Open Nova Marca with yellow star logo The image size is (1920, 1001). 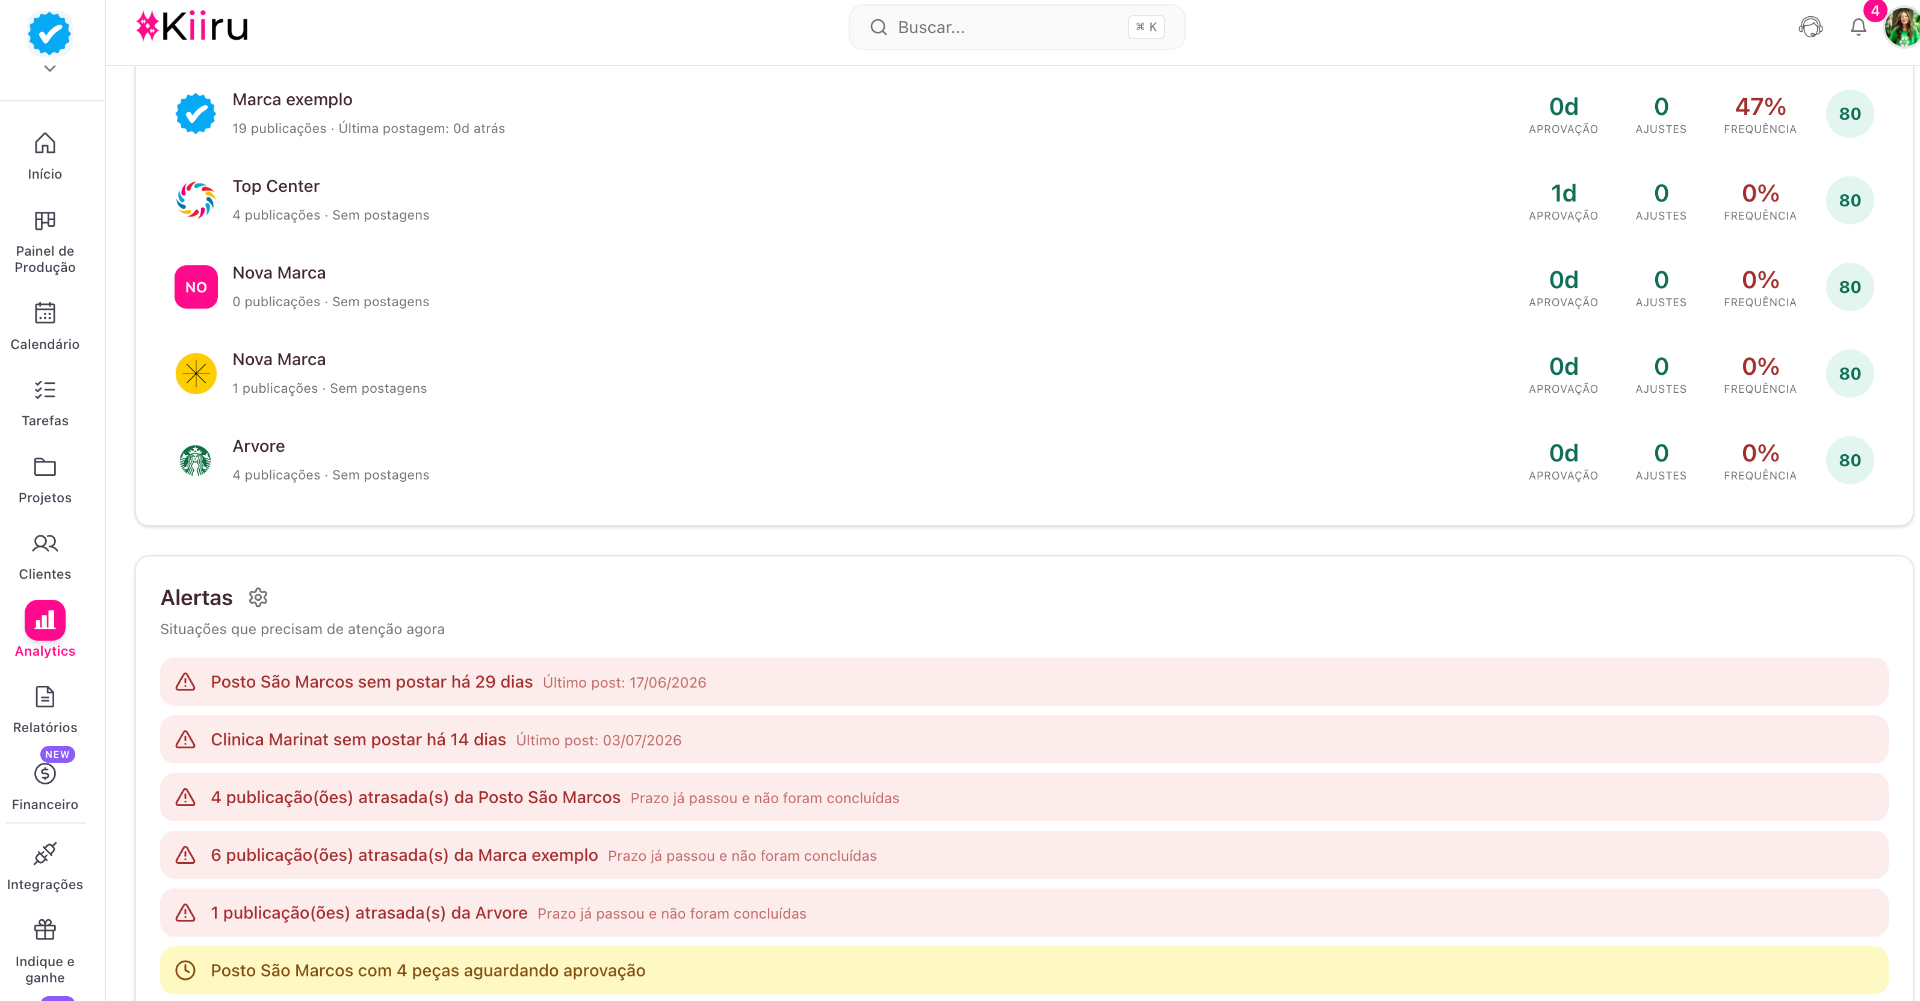1024,374
